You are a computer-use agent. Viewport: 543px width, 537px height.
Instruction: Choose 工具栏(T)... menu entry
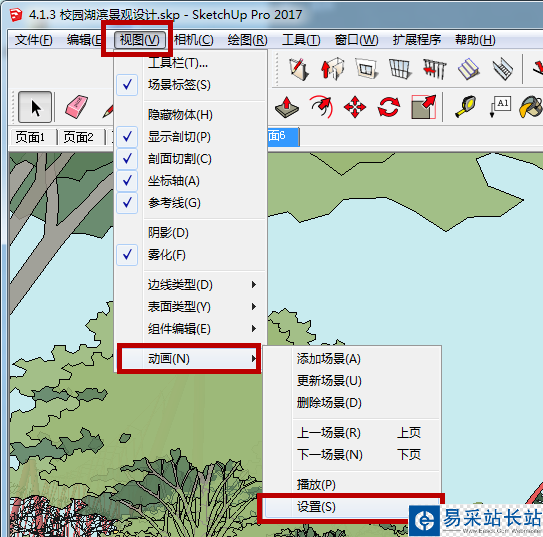[x=190, y=63]
